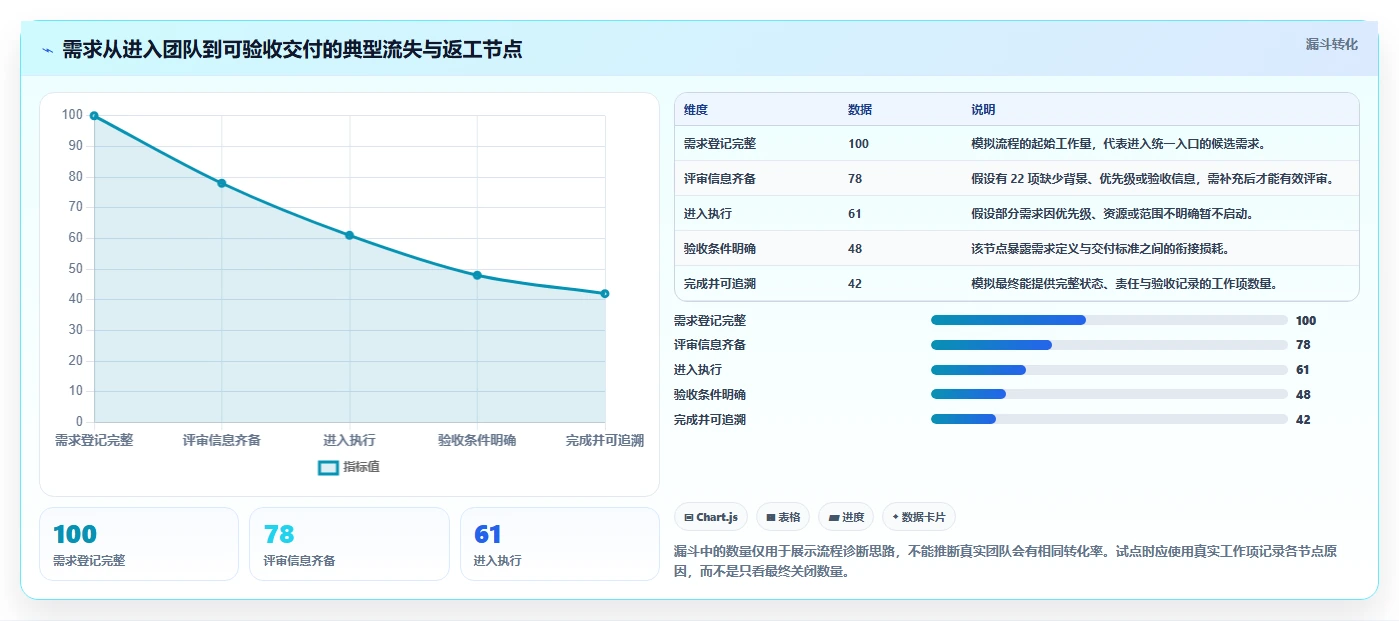Click the 数据卡片 tag chip
This screenshot has height=621, width=1399.
[x=919, y=517]
